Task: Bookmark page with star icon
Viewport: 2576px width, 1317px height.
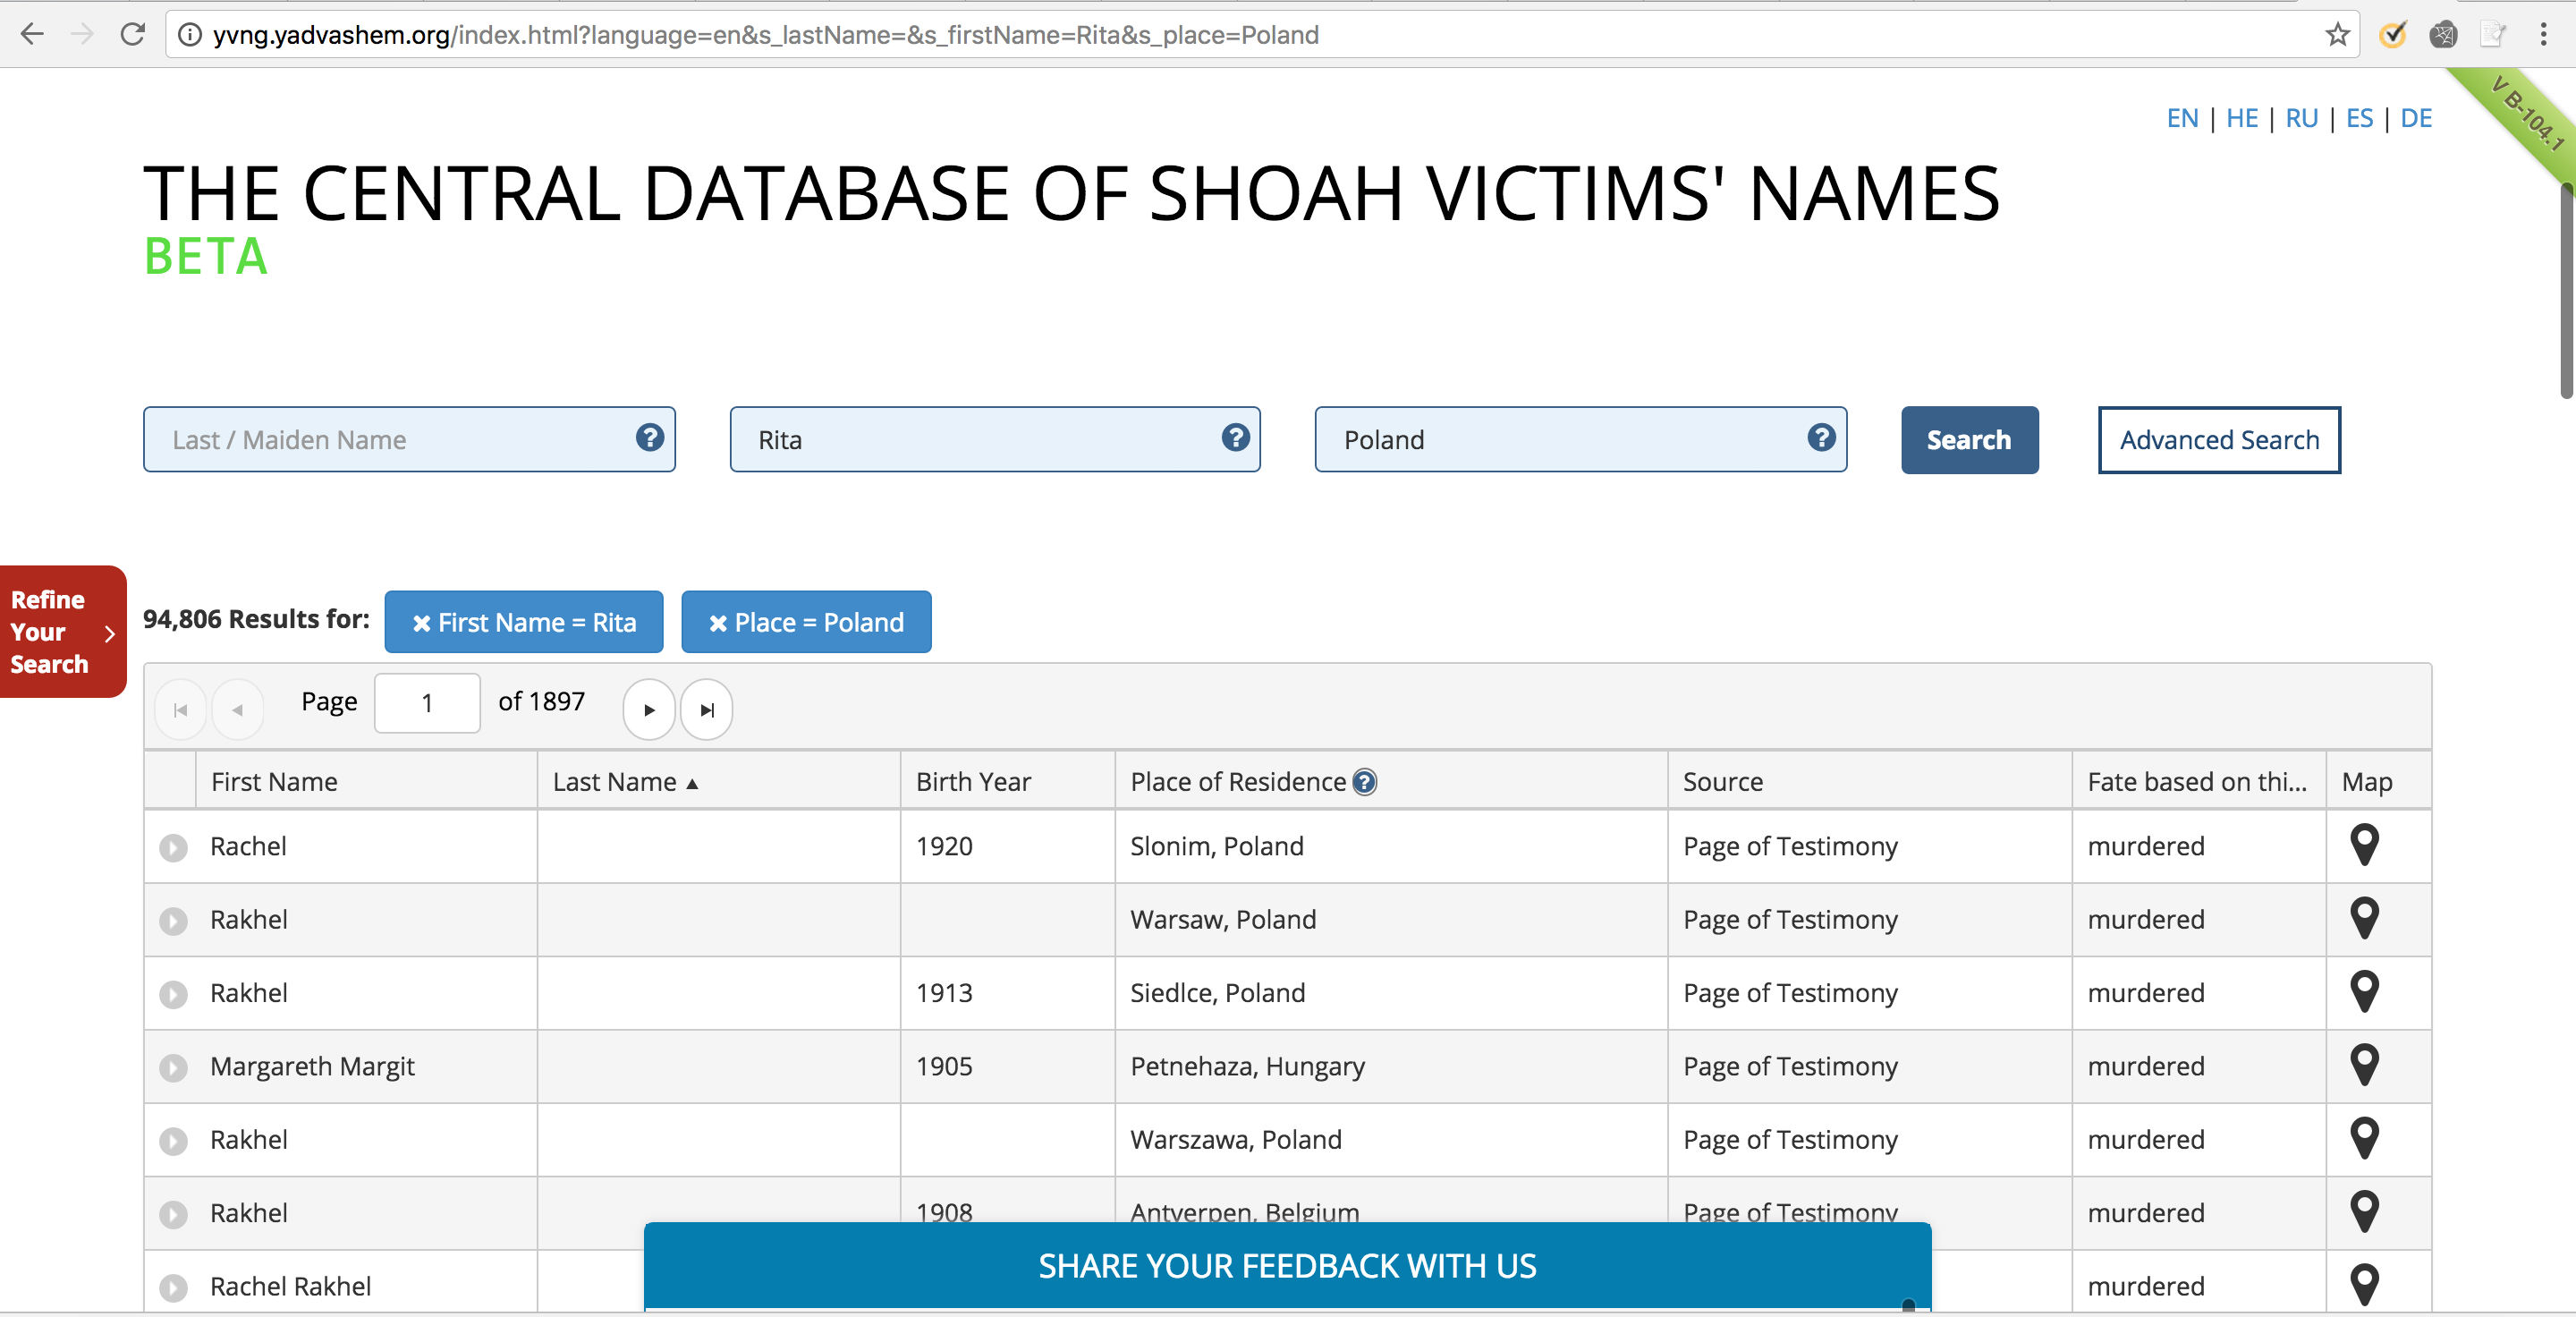Action: pyautogui.click(x=2336, y=35)
